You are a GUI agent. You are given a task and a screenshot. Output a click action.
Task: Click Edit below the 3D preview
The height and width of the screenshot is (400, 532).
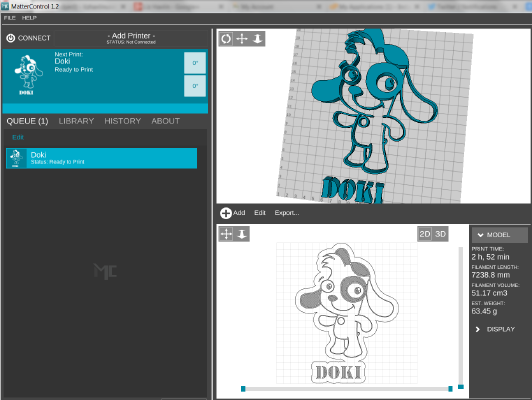[260, 213]
